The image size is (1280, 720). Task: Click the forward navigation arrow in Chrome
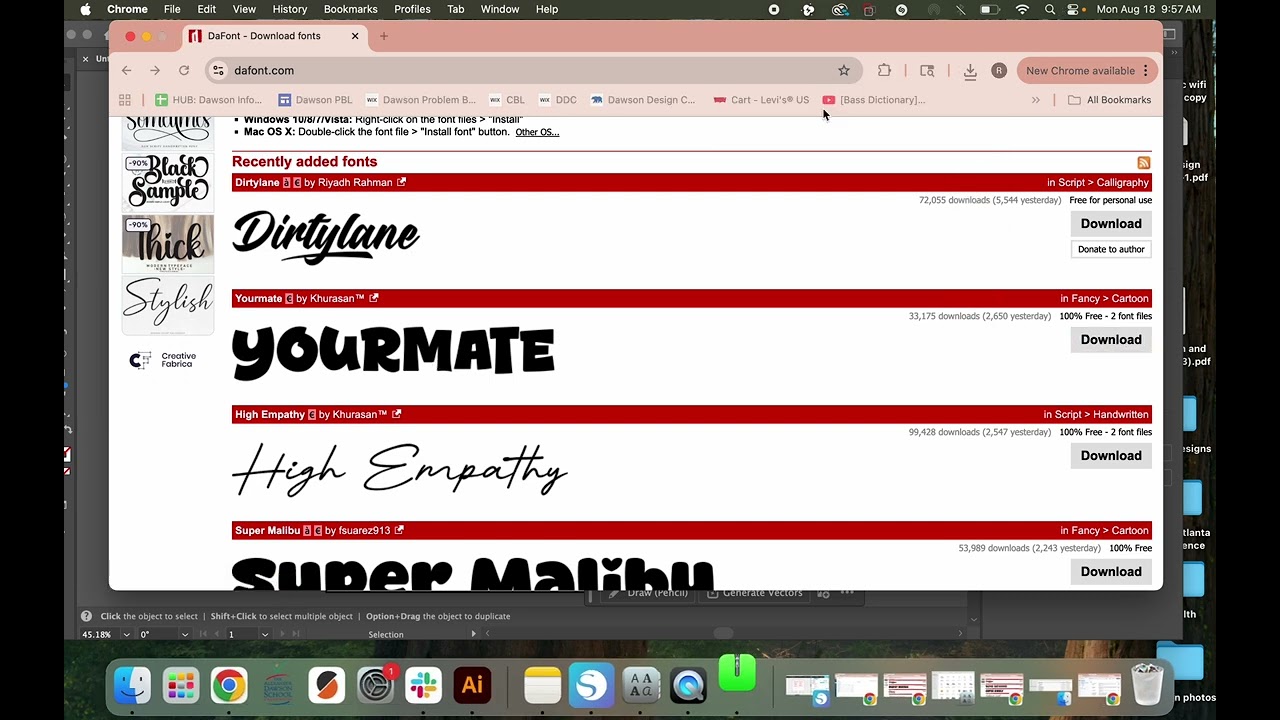pyautogui.click(x=155, y=70)
